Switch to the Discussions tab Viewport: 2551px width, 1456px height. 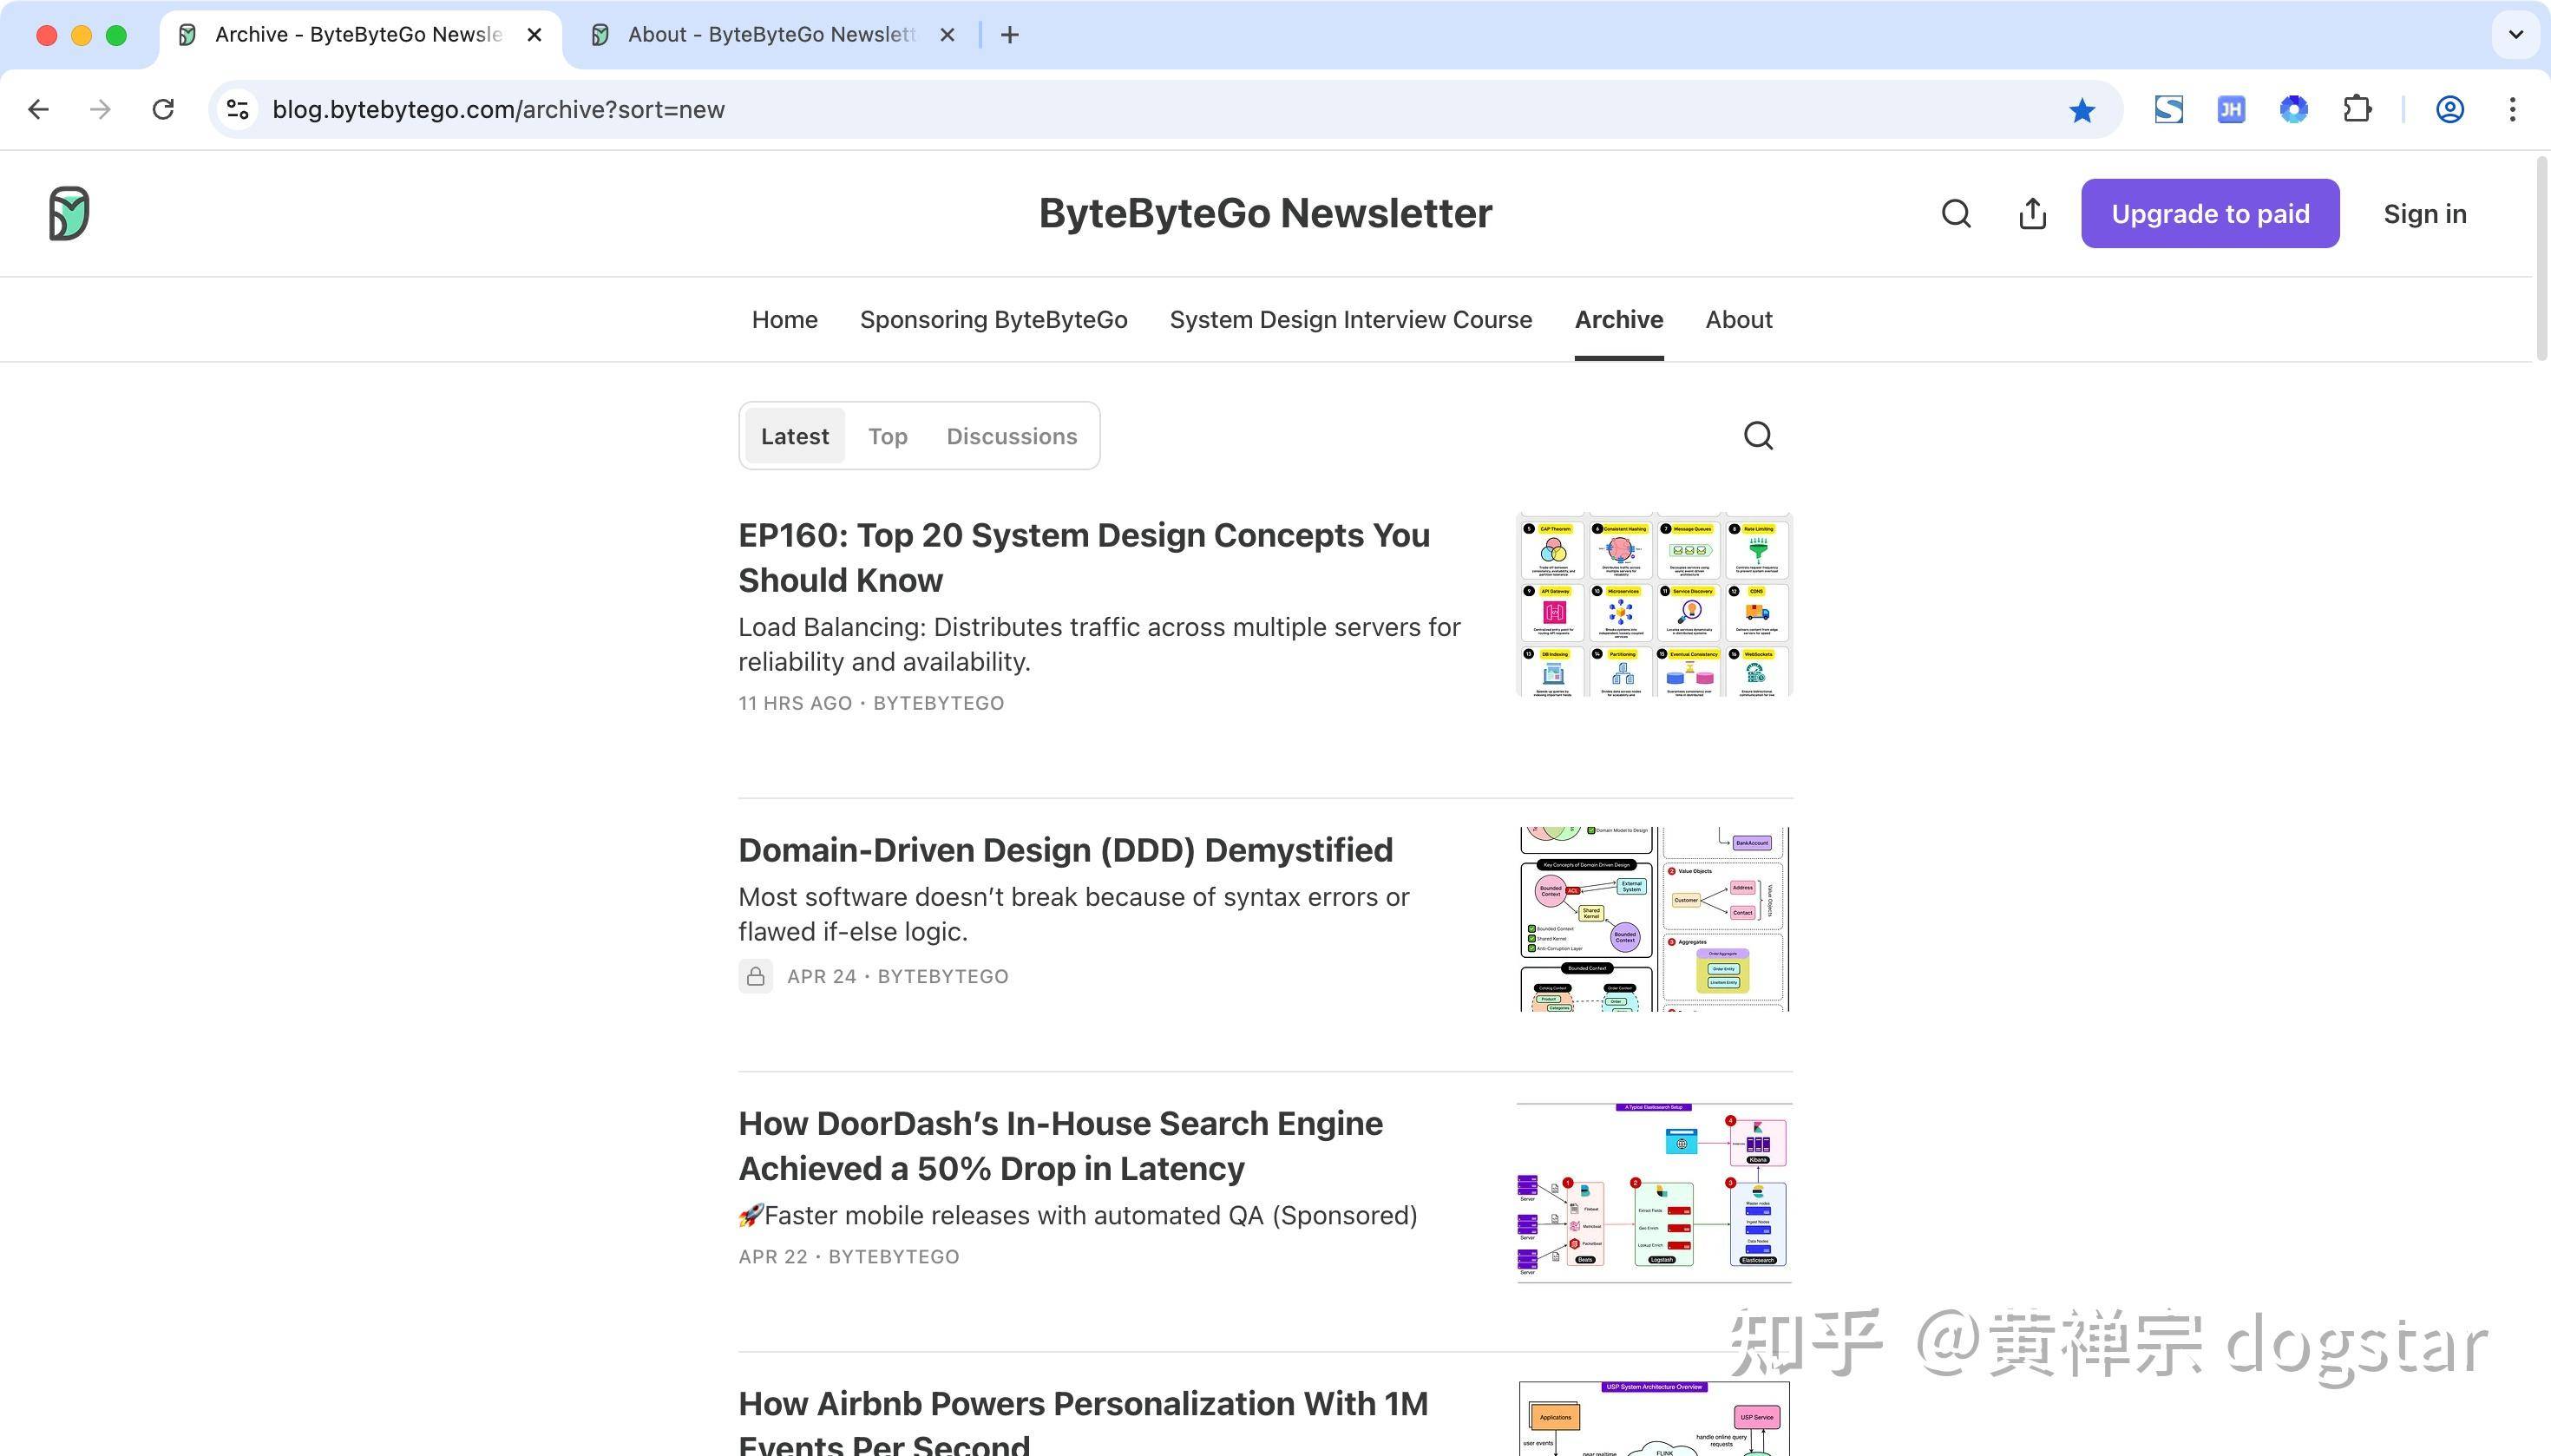[x=1011, y=436]
